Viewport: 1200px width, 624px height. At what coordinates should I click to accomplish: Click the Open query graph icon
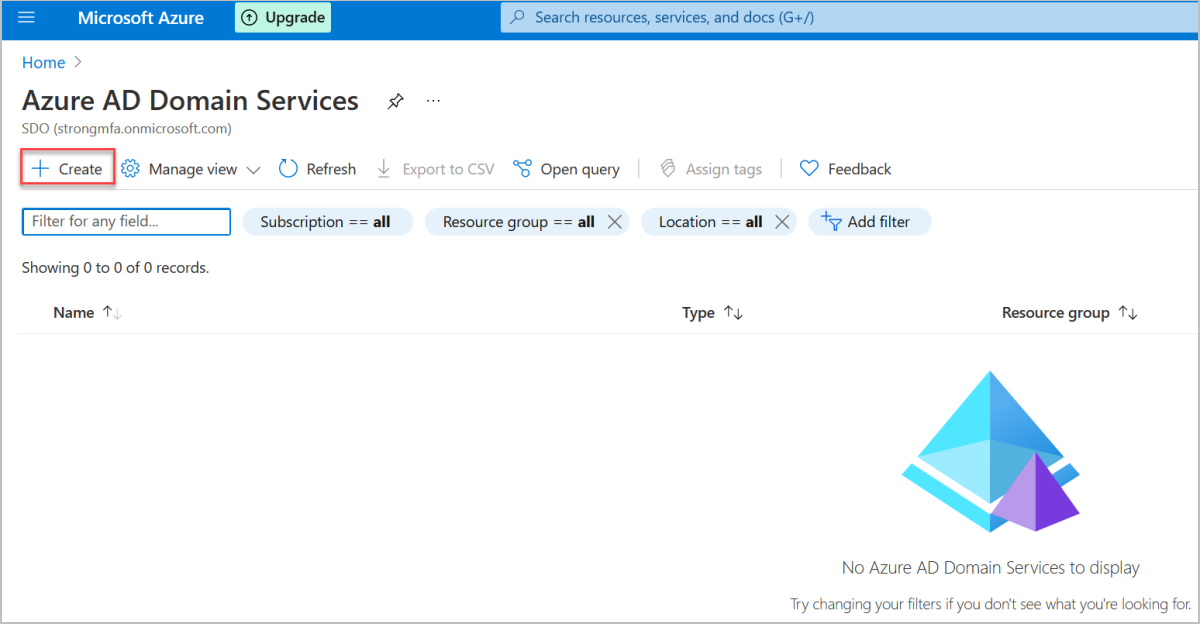[x=522, y=169]
